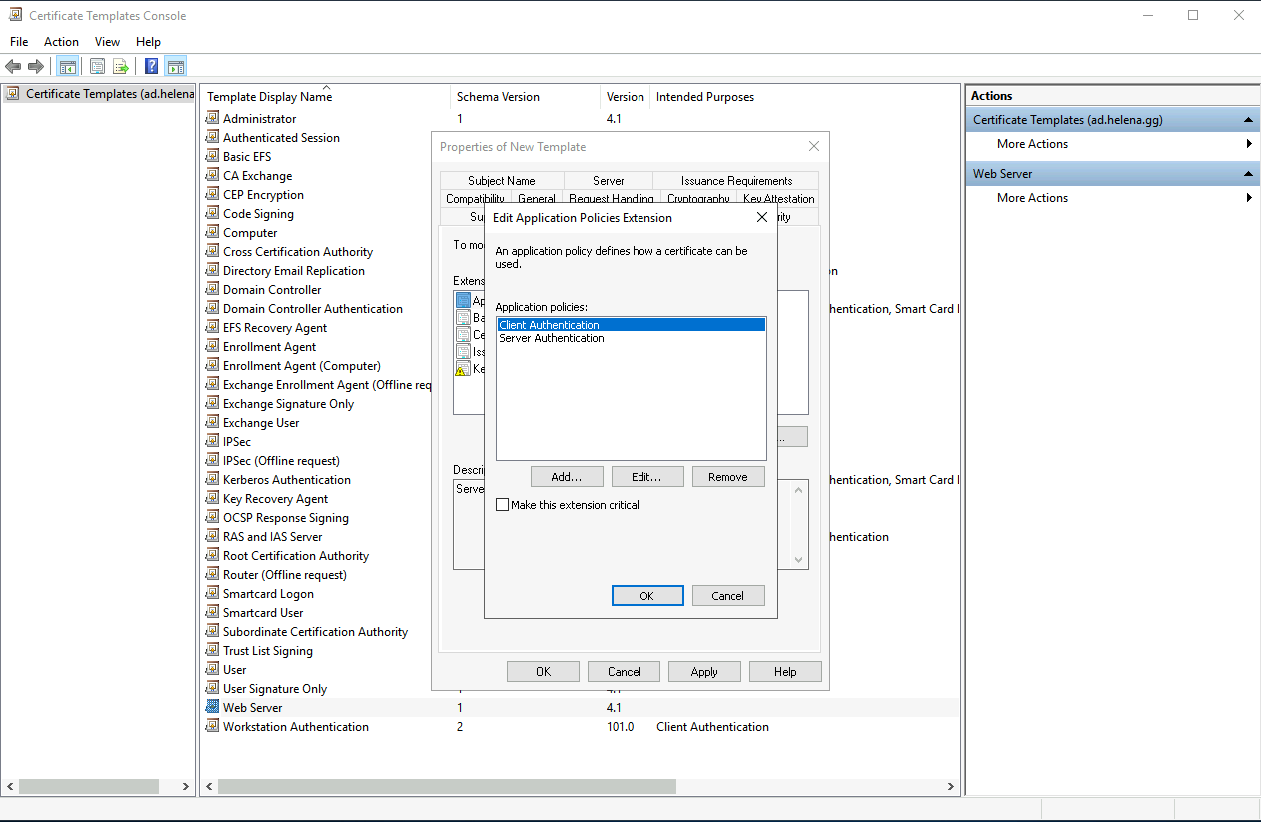The image size is (1261, 822).
Task: Open the View menu
Action: point(107,42)
